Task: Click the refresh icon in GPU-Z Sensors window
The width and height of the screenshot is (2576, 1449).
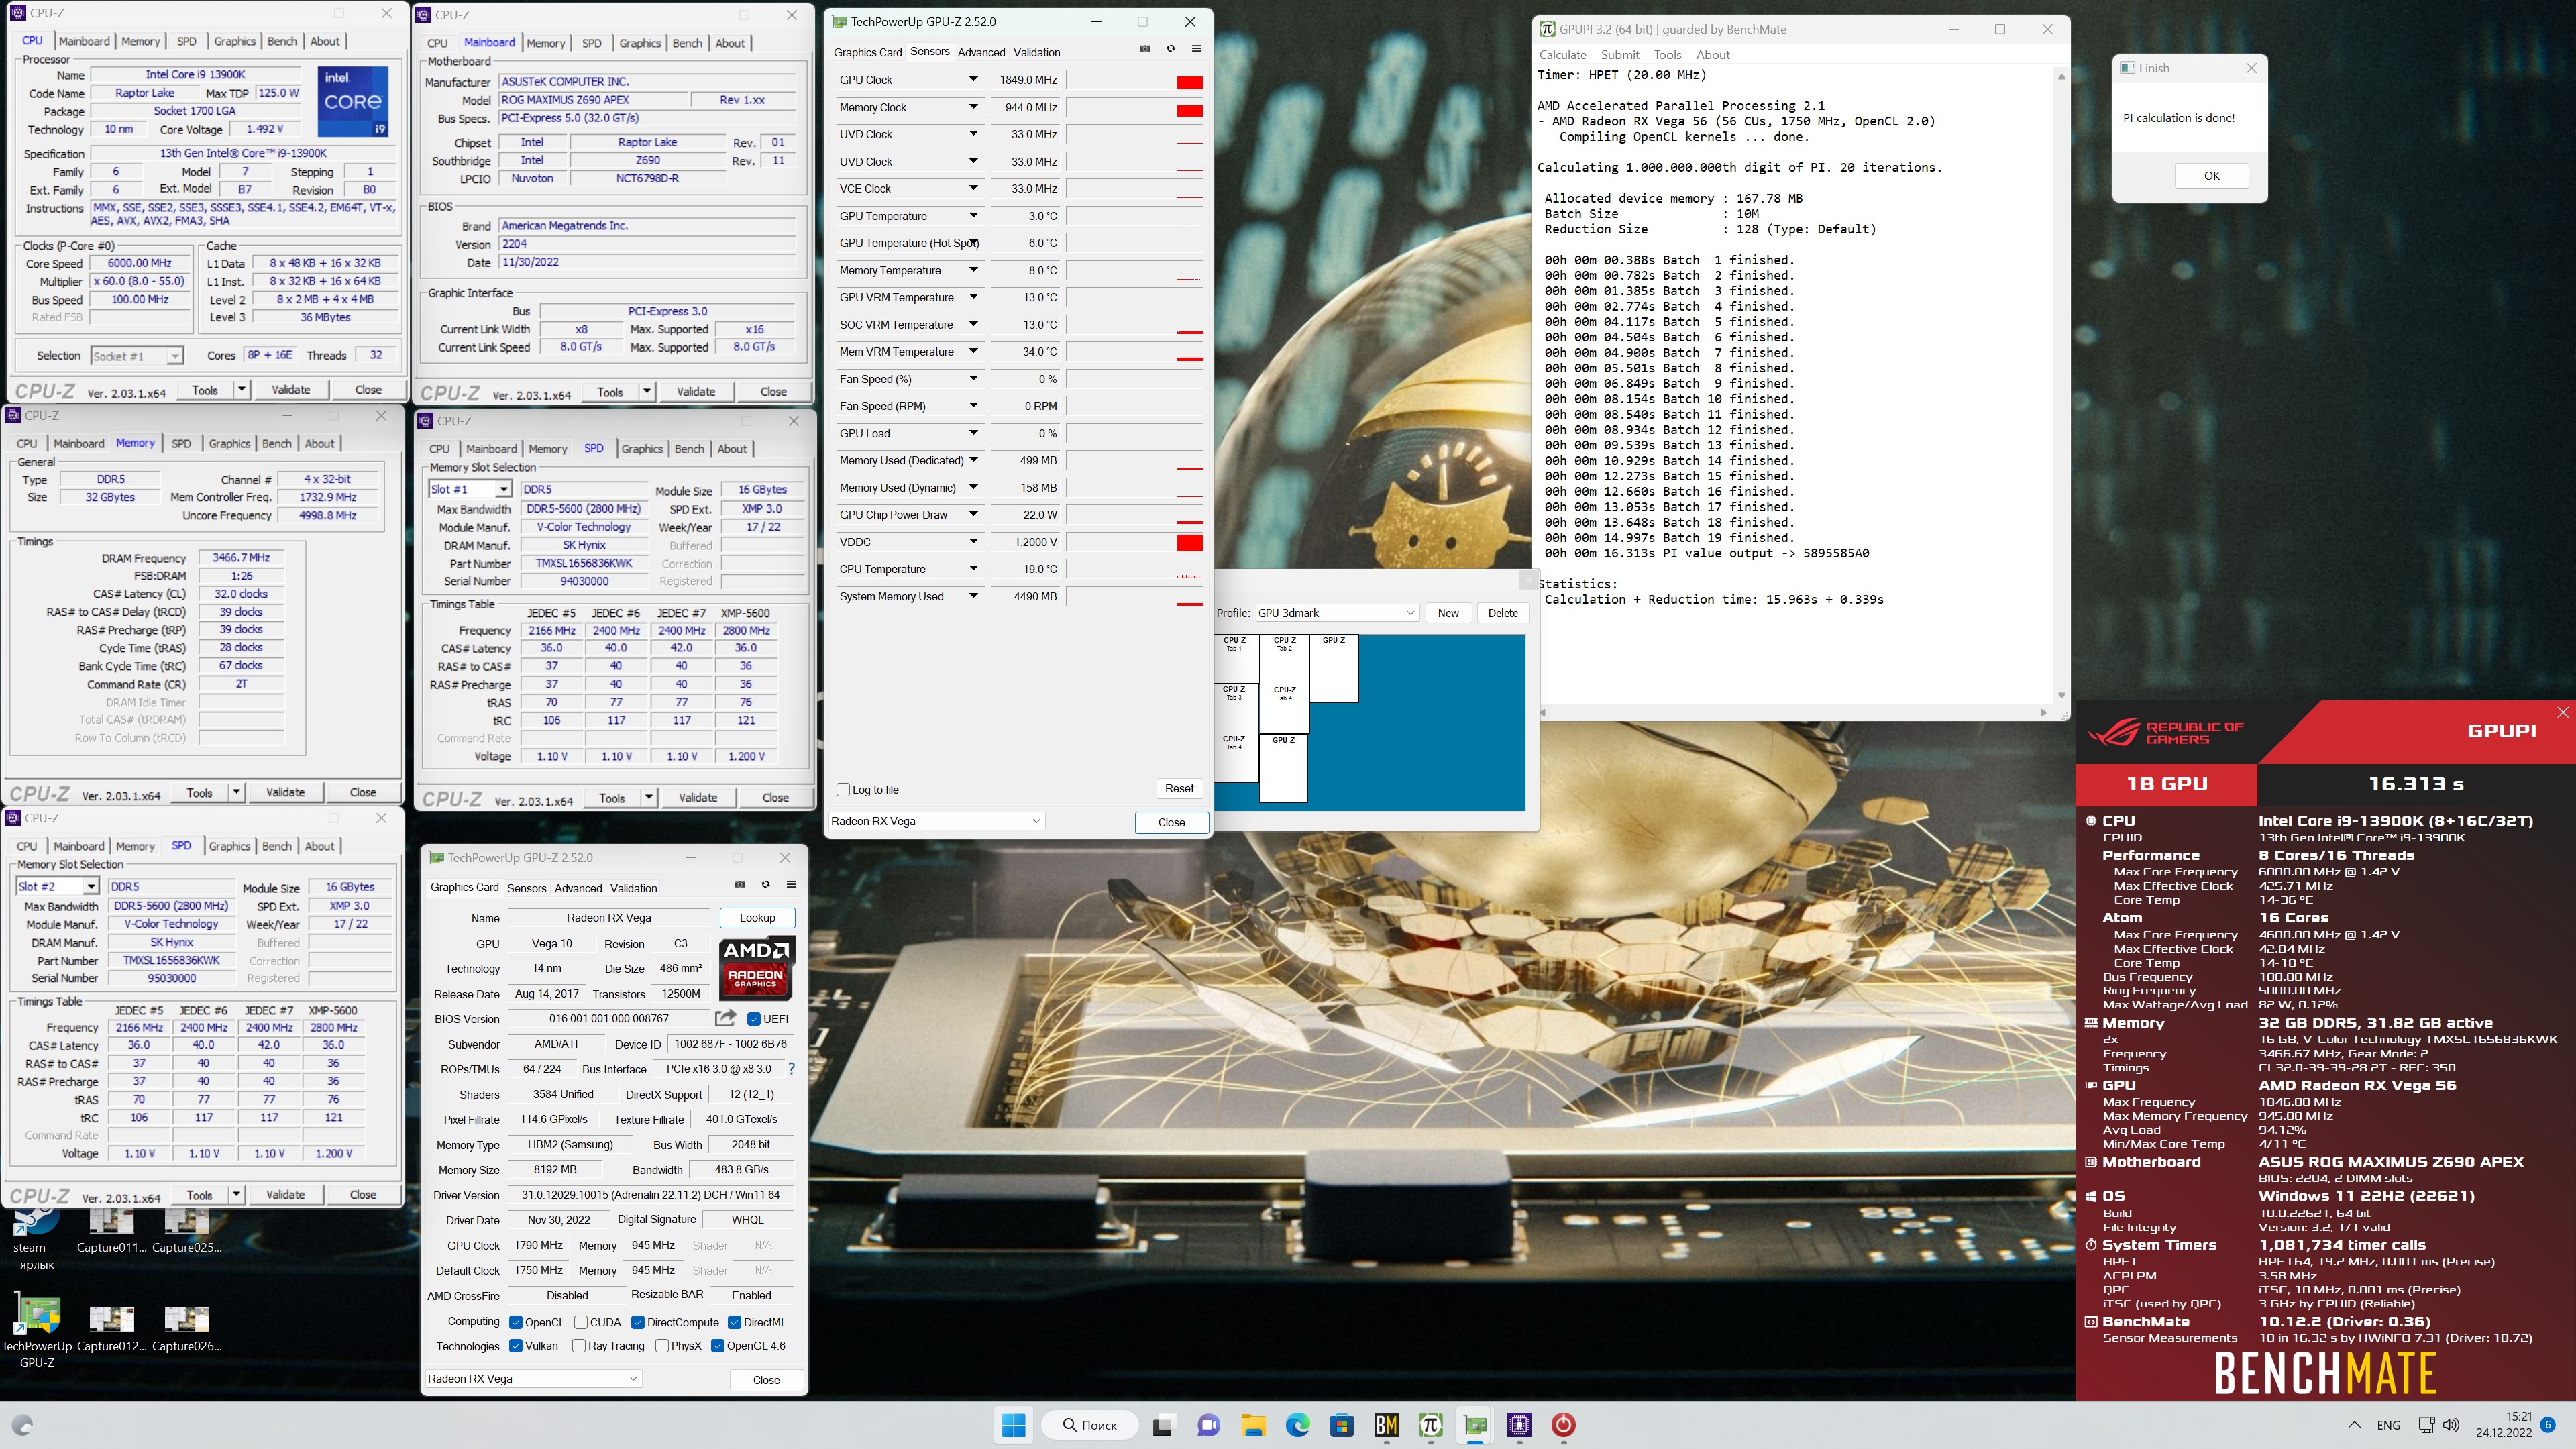Action: point(1171,49)
